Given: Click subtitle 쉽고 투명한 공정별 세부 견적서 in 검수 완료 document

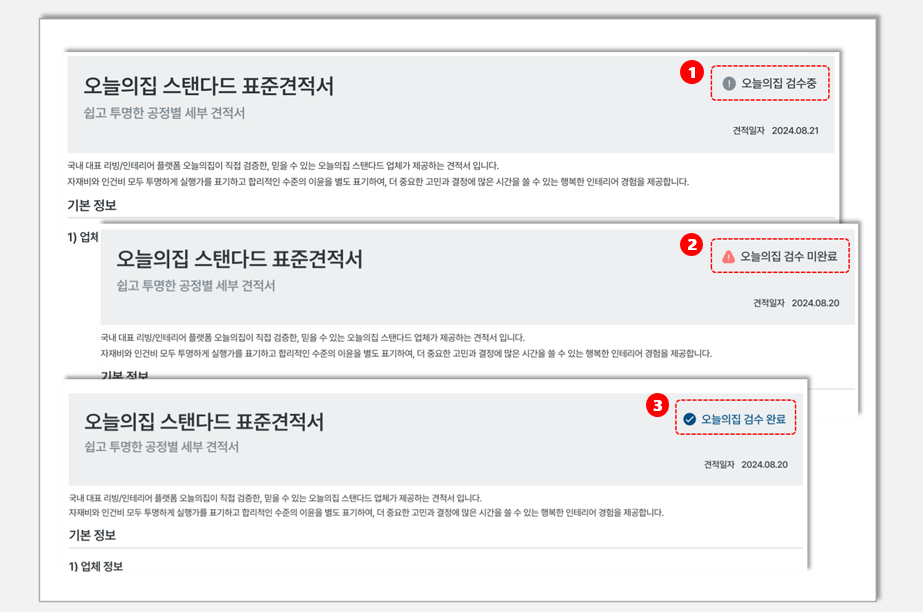Looking at the screenshot, I should [x=162, y=447].
